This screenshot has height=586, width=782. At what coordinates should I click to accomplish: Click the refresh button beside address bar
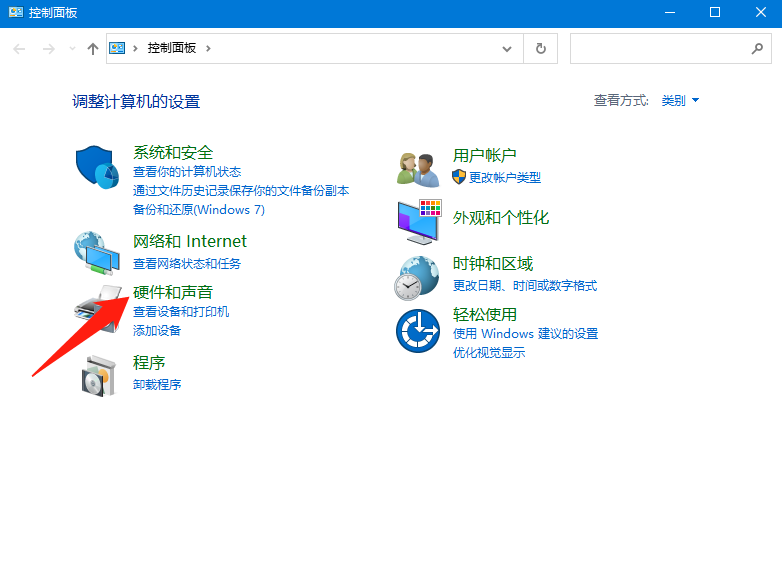click(541, 48)
